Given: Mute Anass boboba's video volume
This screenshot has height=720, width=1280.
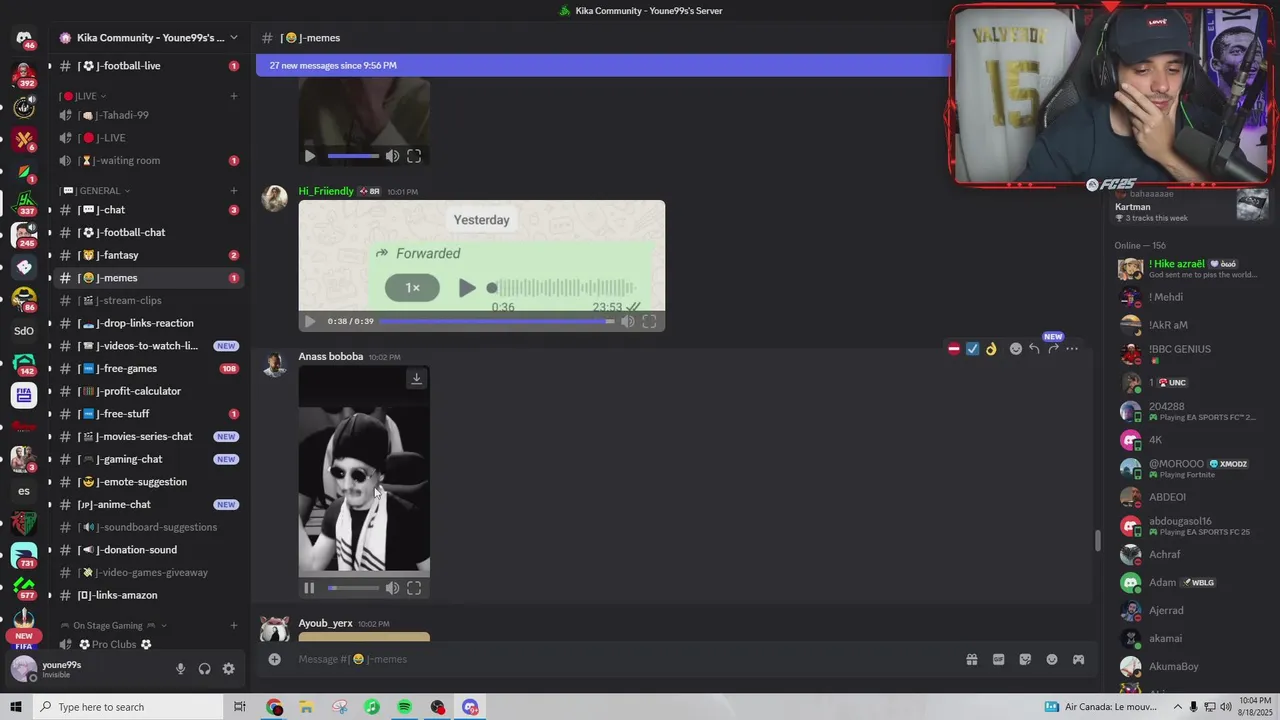Looking at the screenshot, I should click(392, 588).
